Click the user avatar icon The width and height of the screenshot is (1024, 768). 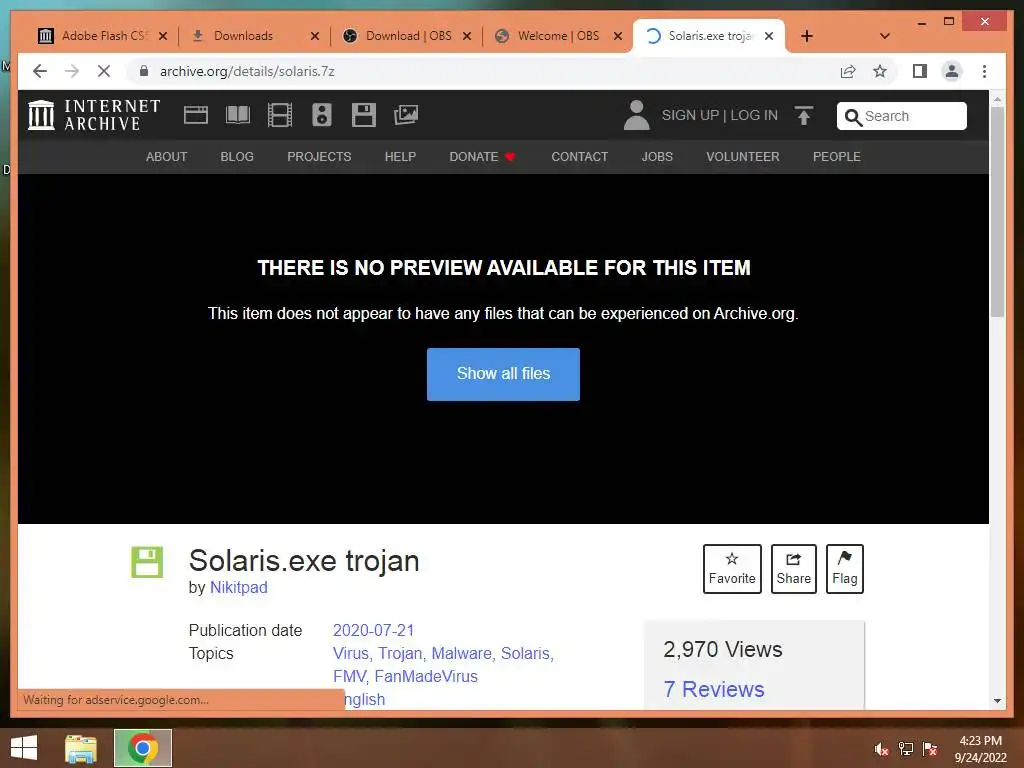click(636, 115)
